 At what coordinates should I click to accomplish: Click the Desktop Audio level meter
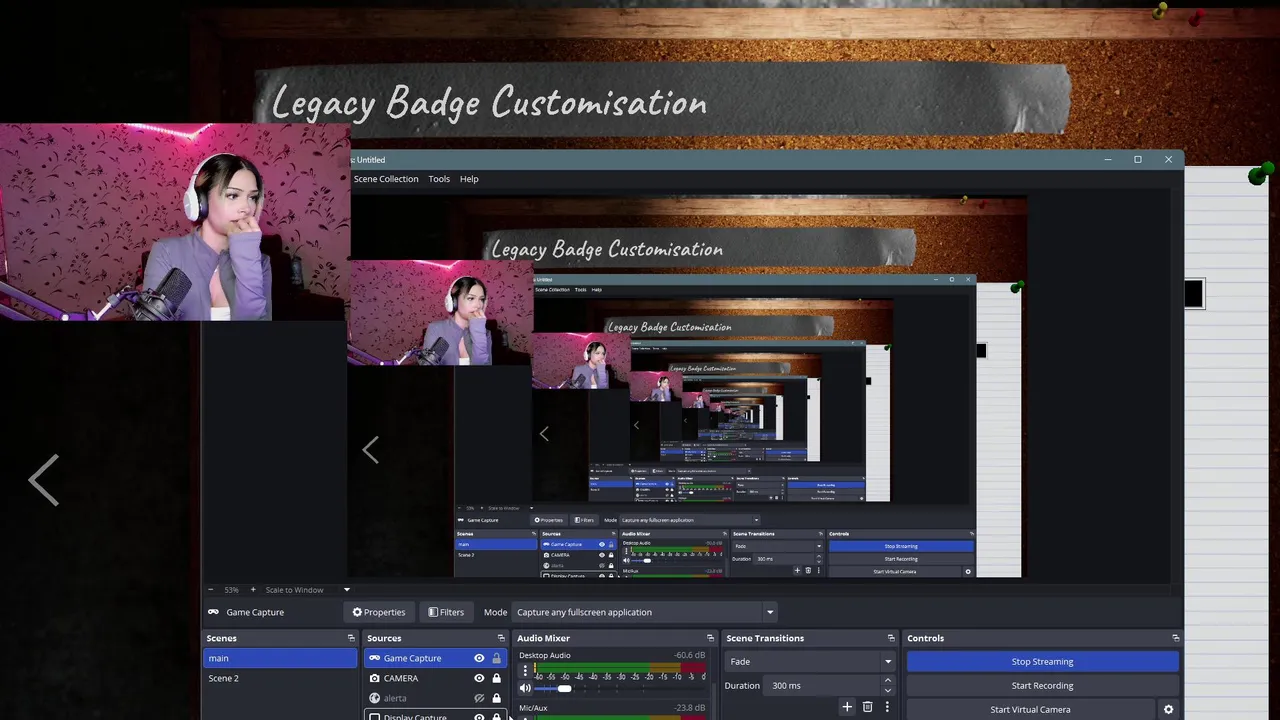pyautogui.click(x=619, y=667)
